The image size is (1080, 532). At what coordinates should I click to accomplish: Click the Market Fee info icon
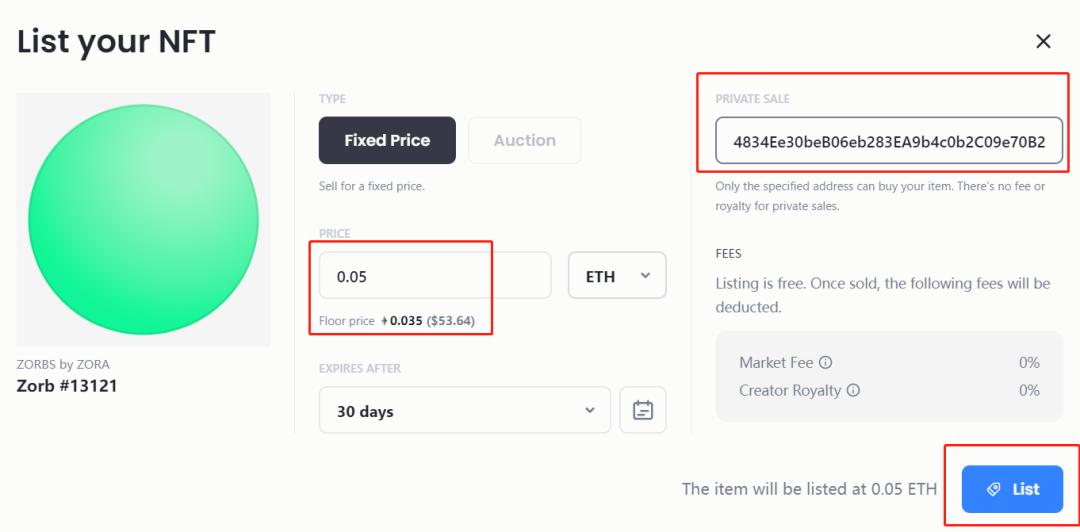click(826, 363)
